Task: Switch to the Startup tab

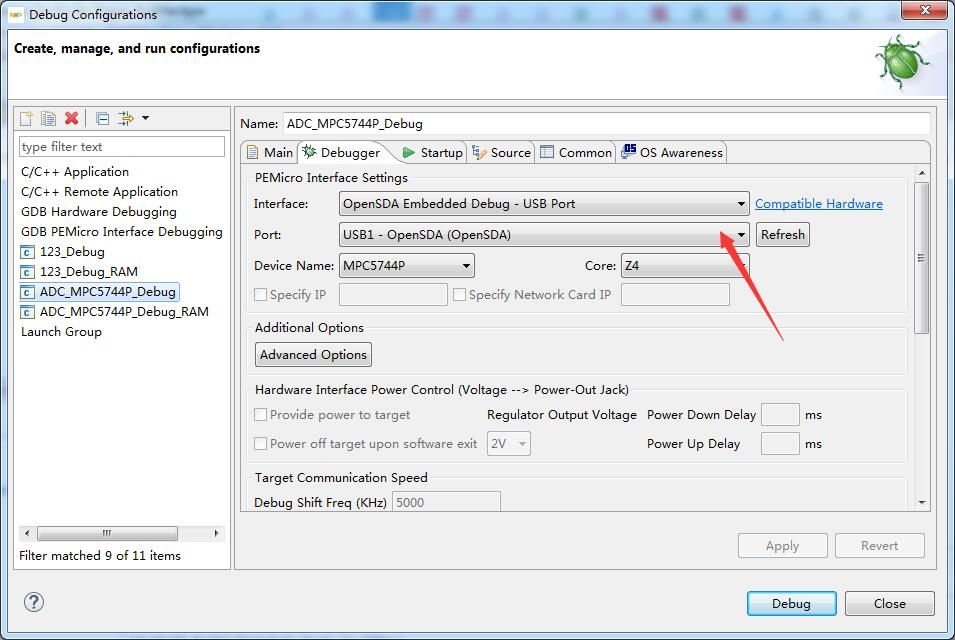Action: point(432,152)
